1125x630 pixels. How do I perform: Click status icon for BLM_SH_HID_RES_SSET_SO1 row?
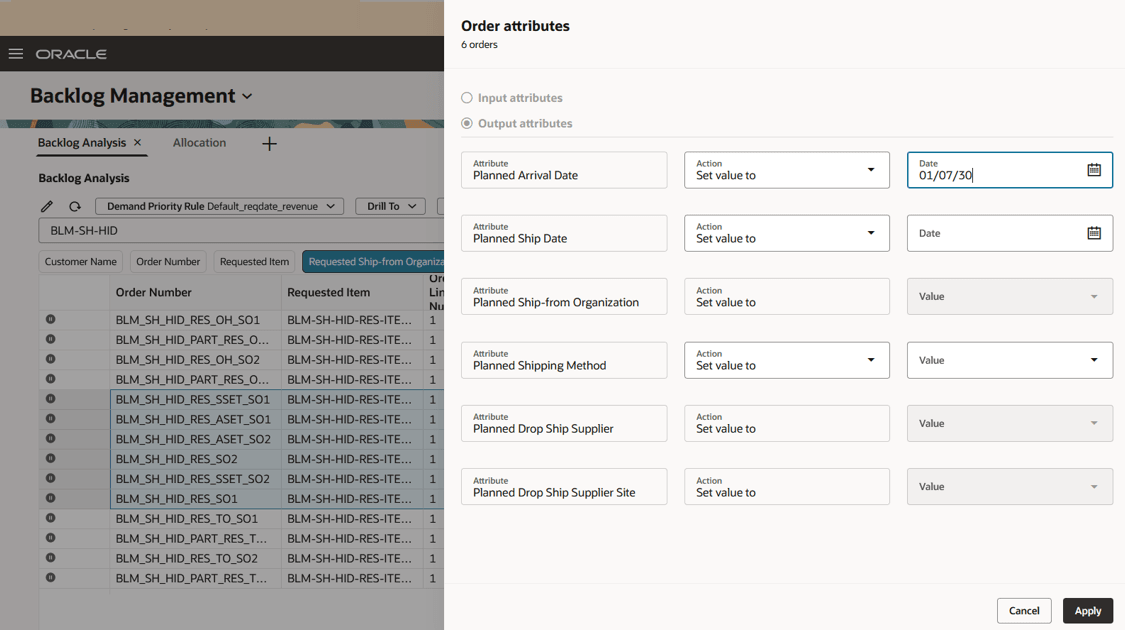pyautogui.click(x=50, y=399)
